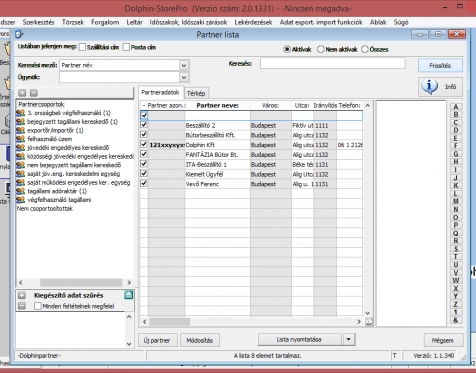Select the FANTÁZIA Bútor Bt. partner row
476x373 pixels.
point(251,154)
